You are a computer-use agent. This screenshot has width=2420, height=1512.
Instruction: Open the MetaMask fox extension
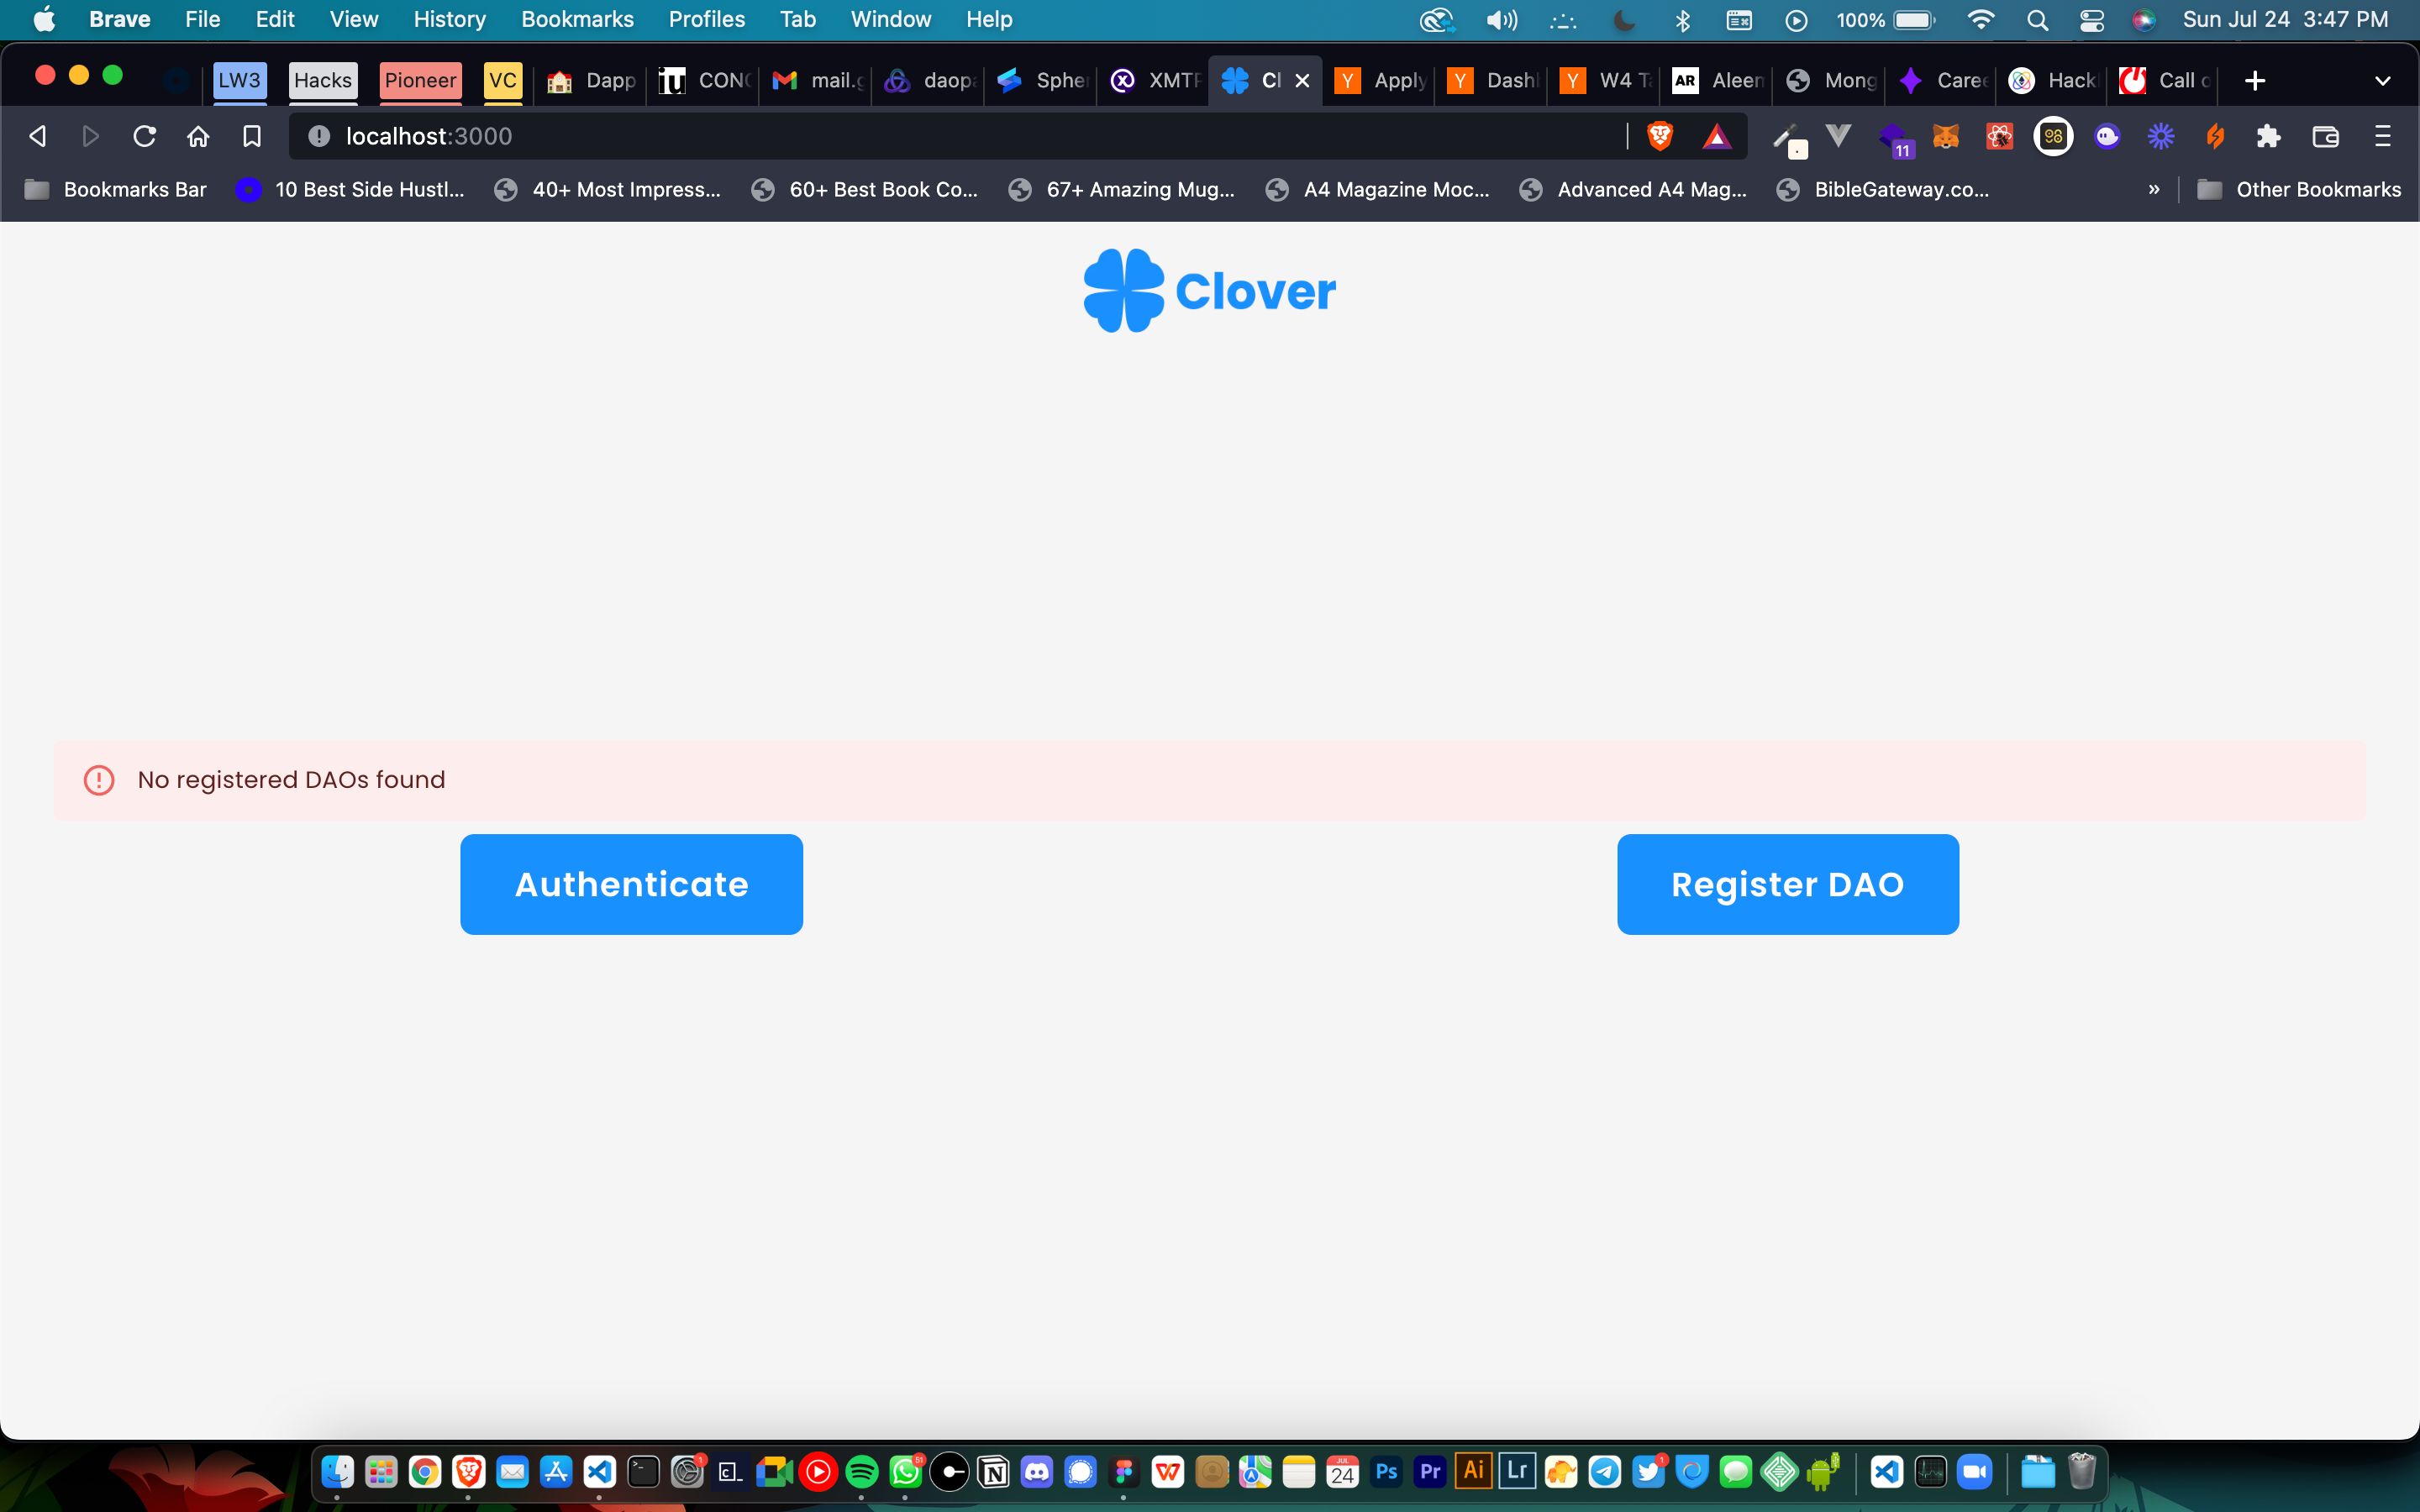(1946, 136)
